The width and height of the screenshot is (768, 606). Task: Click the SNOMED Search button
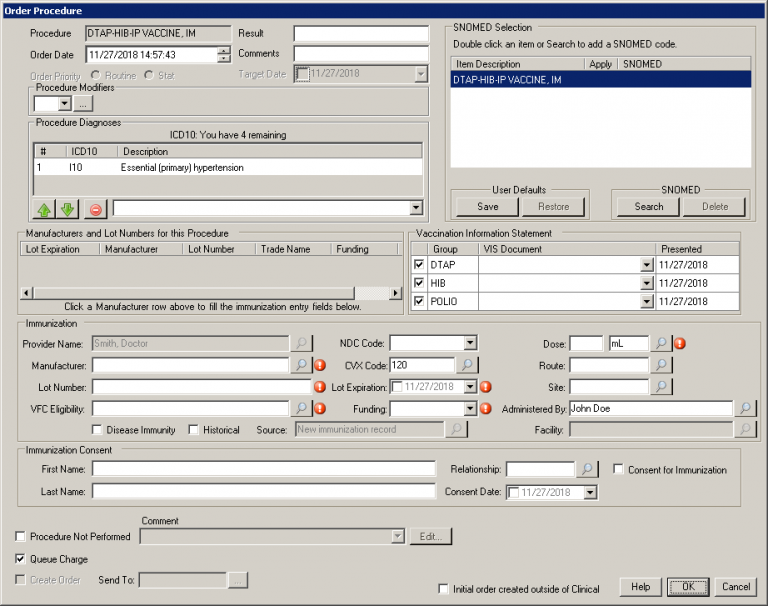[x=648, y=207]
